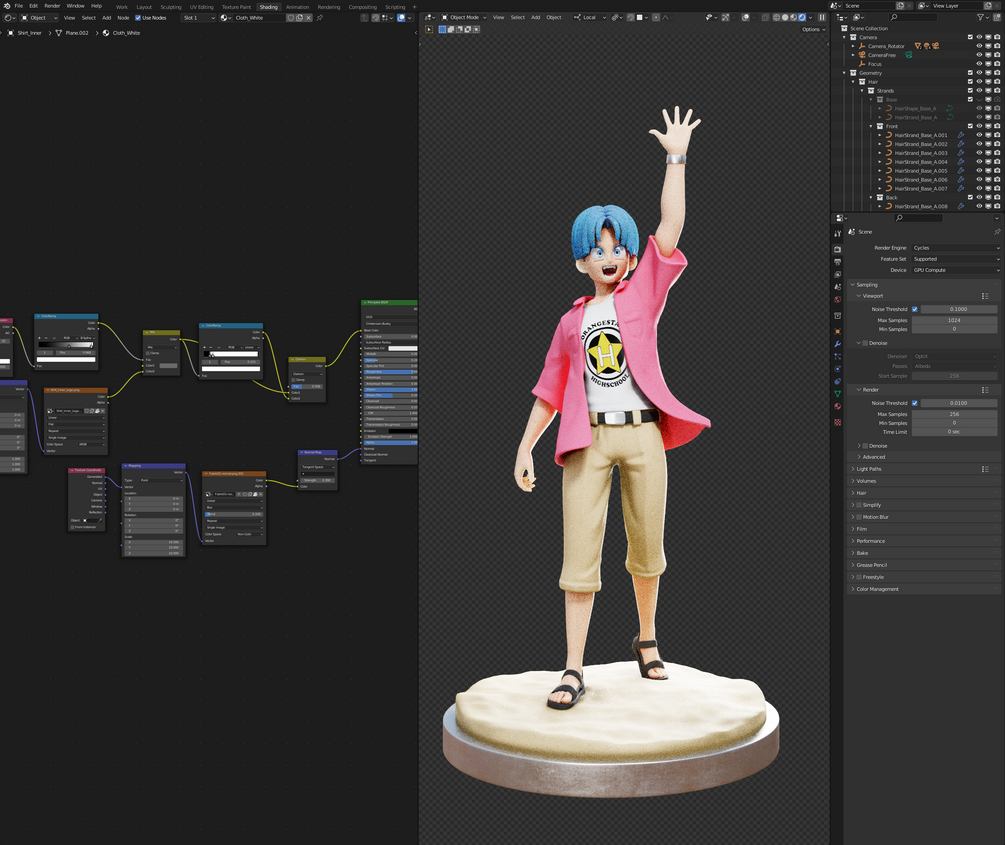
Task: Click Plane.002 in the breadcrumb
Action: coord(77,33)
